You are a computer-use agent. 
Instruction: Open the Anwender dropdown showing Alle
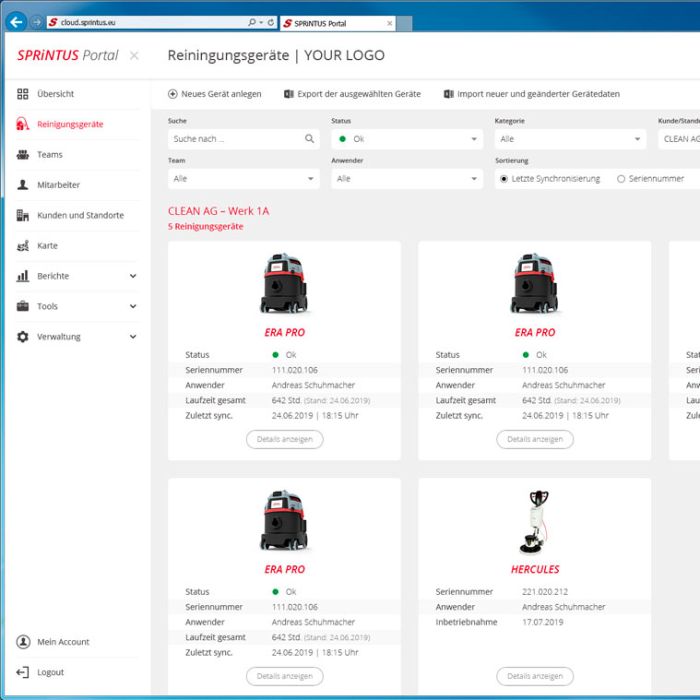[x=407, y=179]
